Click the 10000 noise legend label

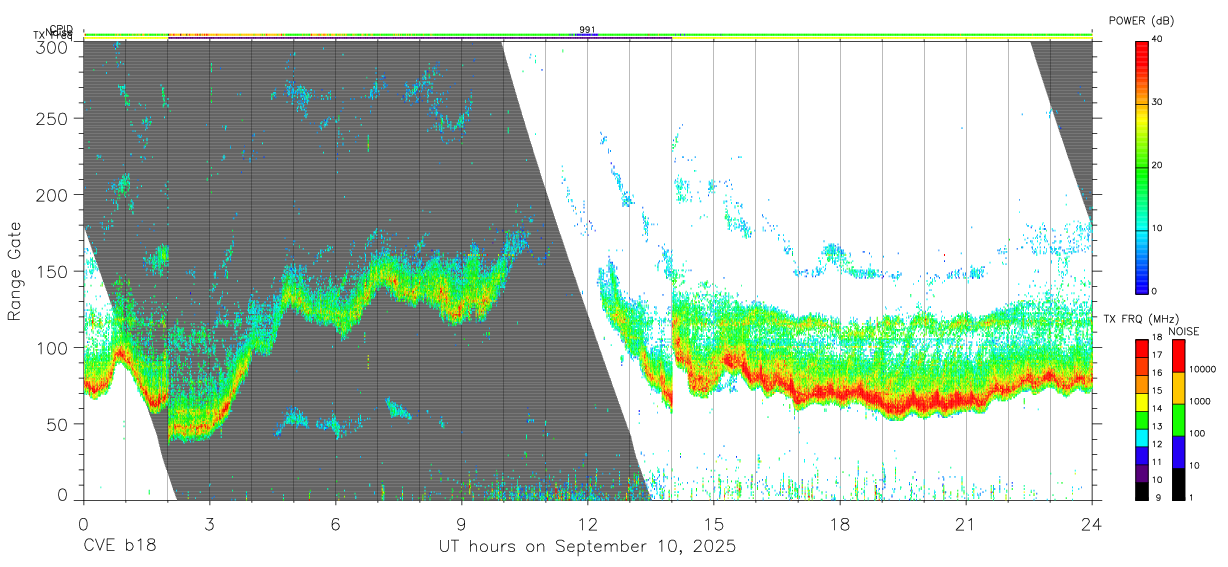(1203, 369)
